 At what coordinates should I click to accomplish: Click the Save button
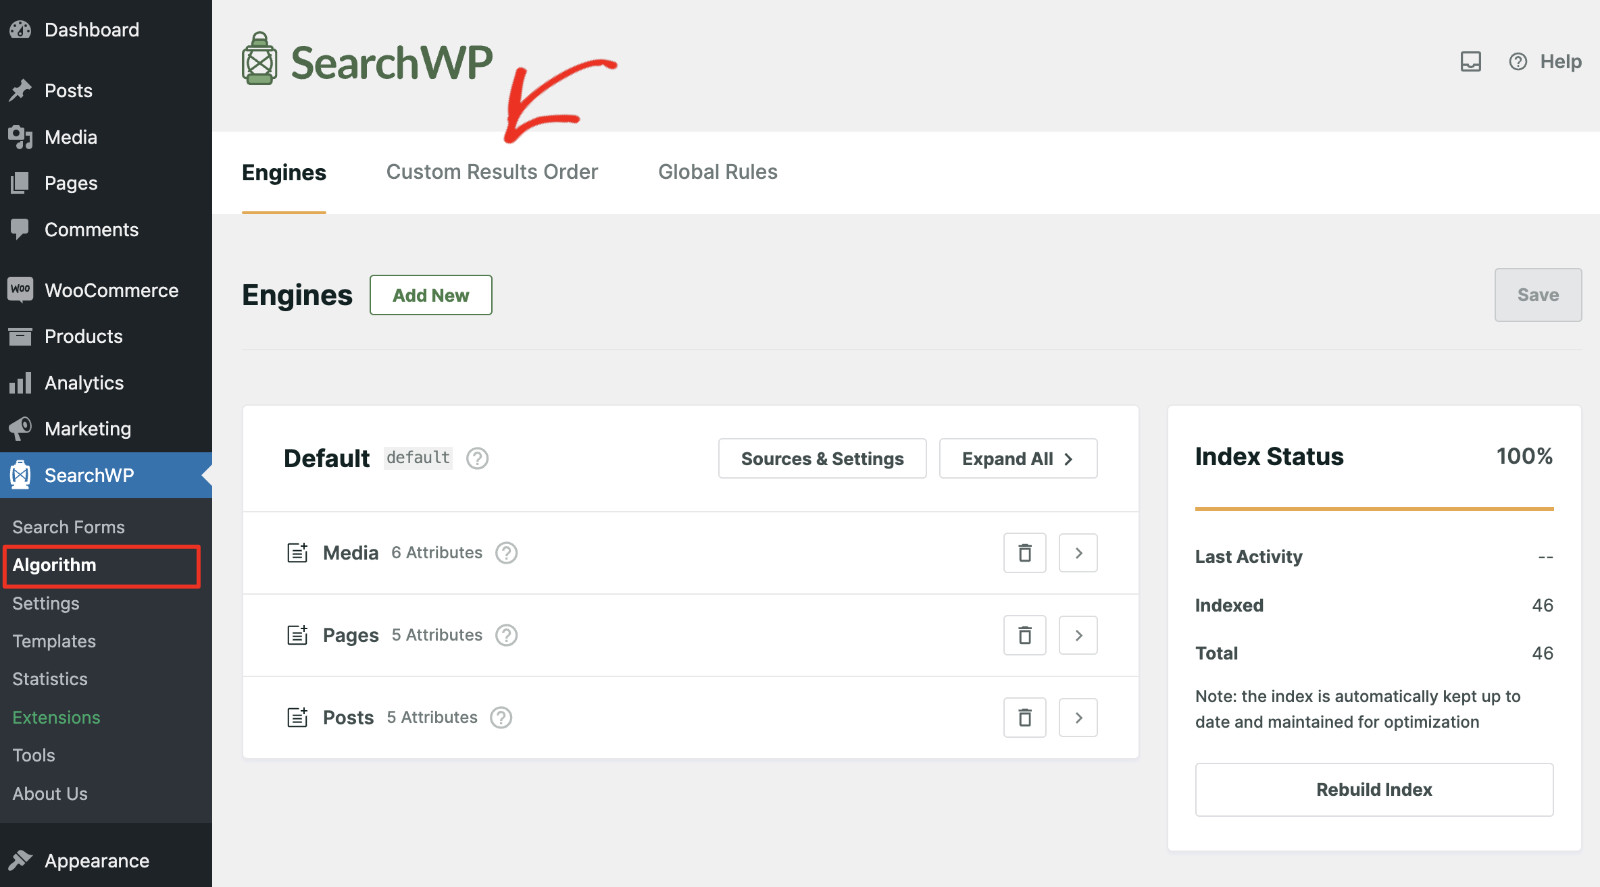(x=1538, y=295)
